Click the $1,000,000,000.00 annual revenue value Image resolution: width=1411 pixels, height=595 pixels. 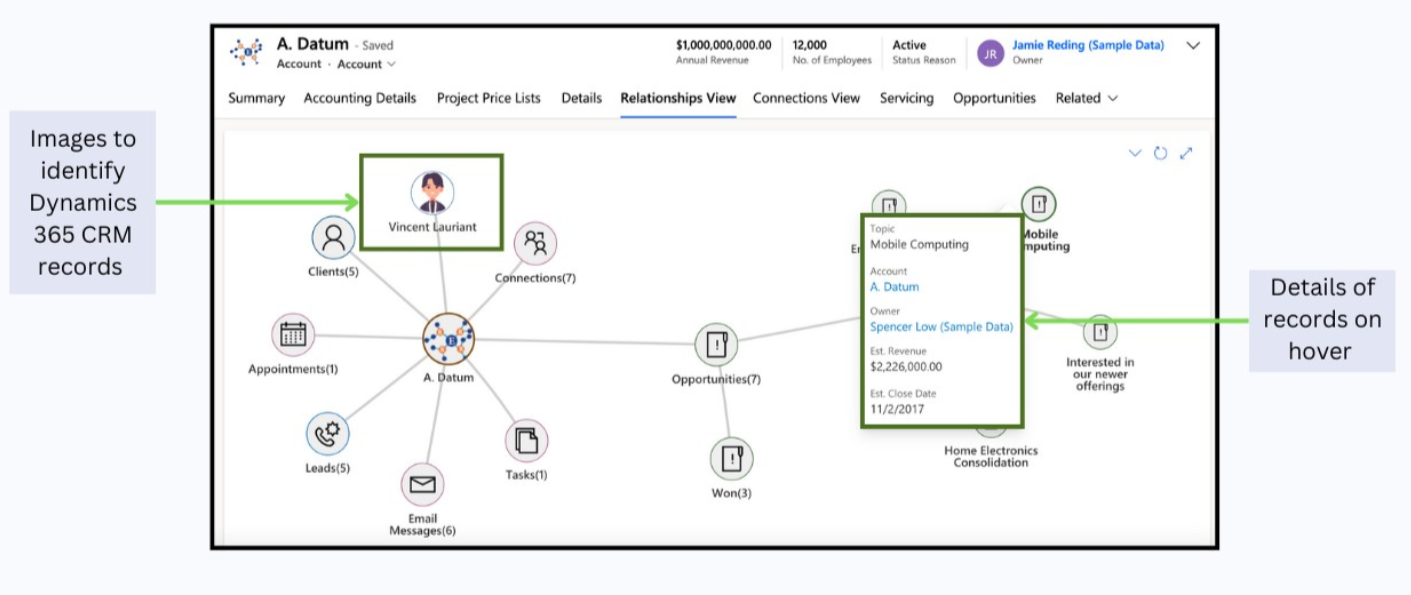(x=723, y=45)
